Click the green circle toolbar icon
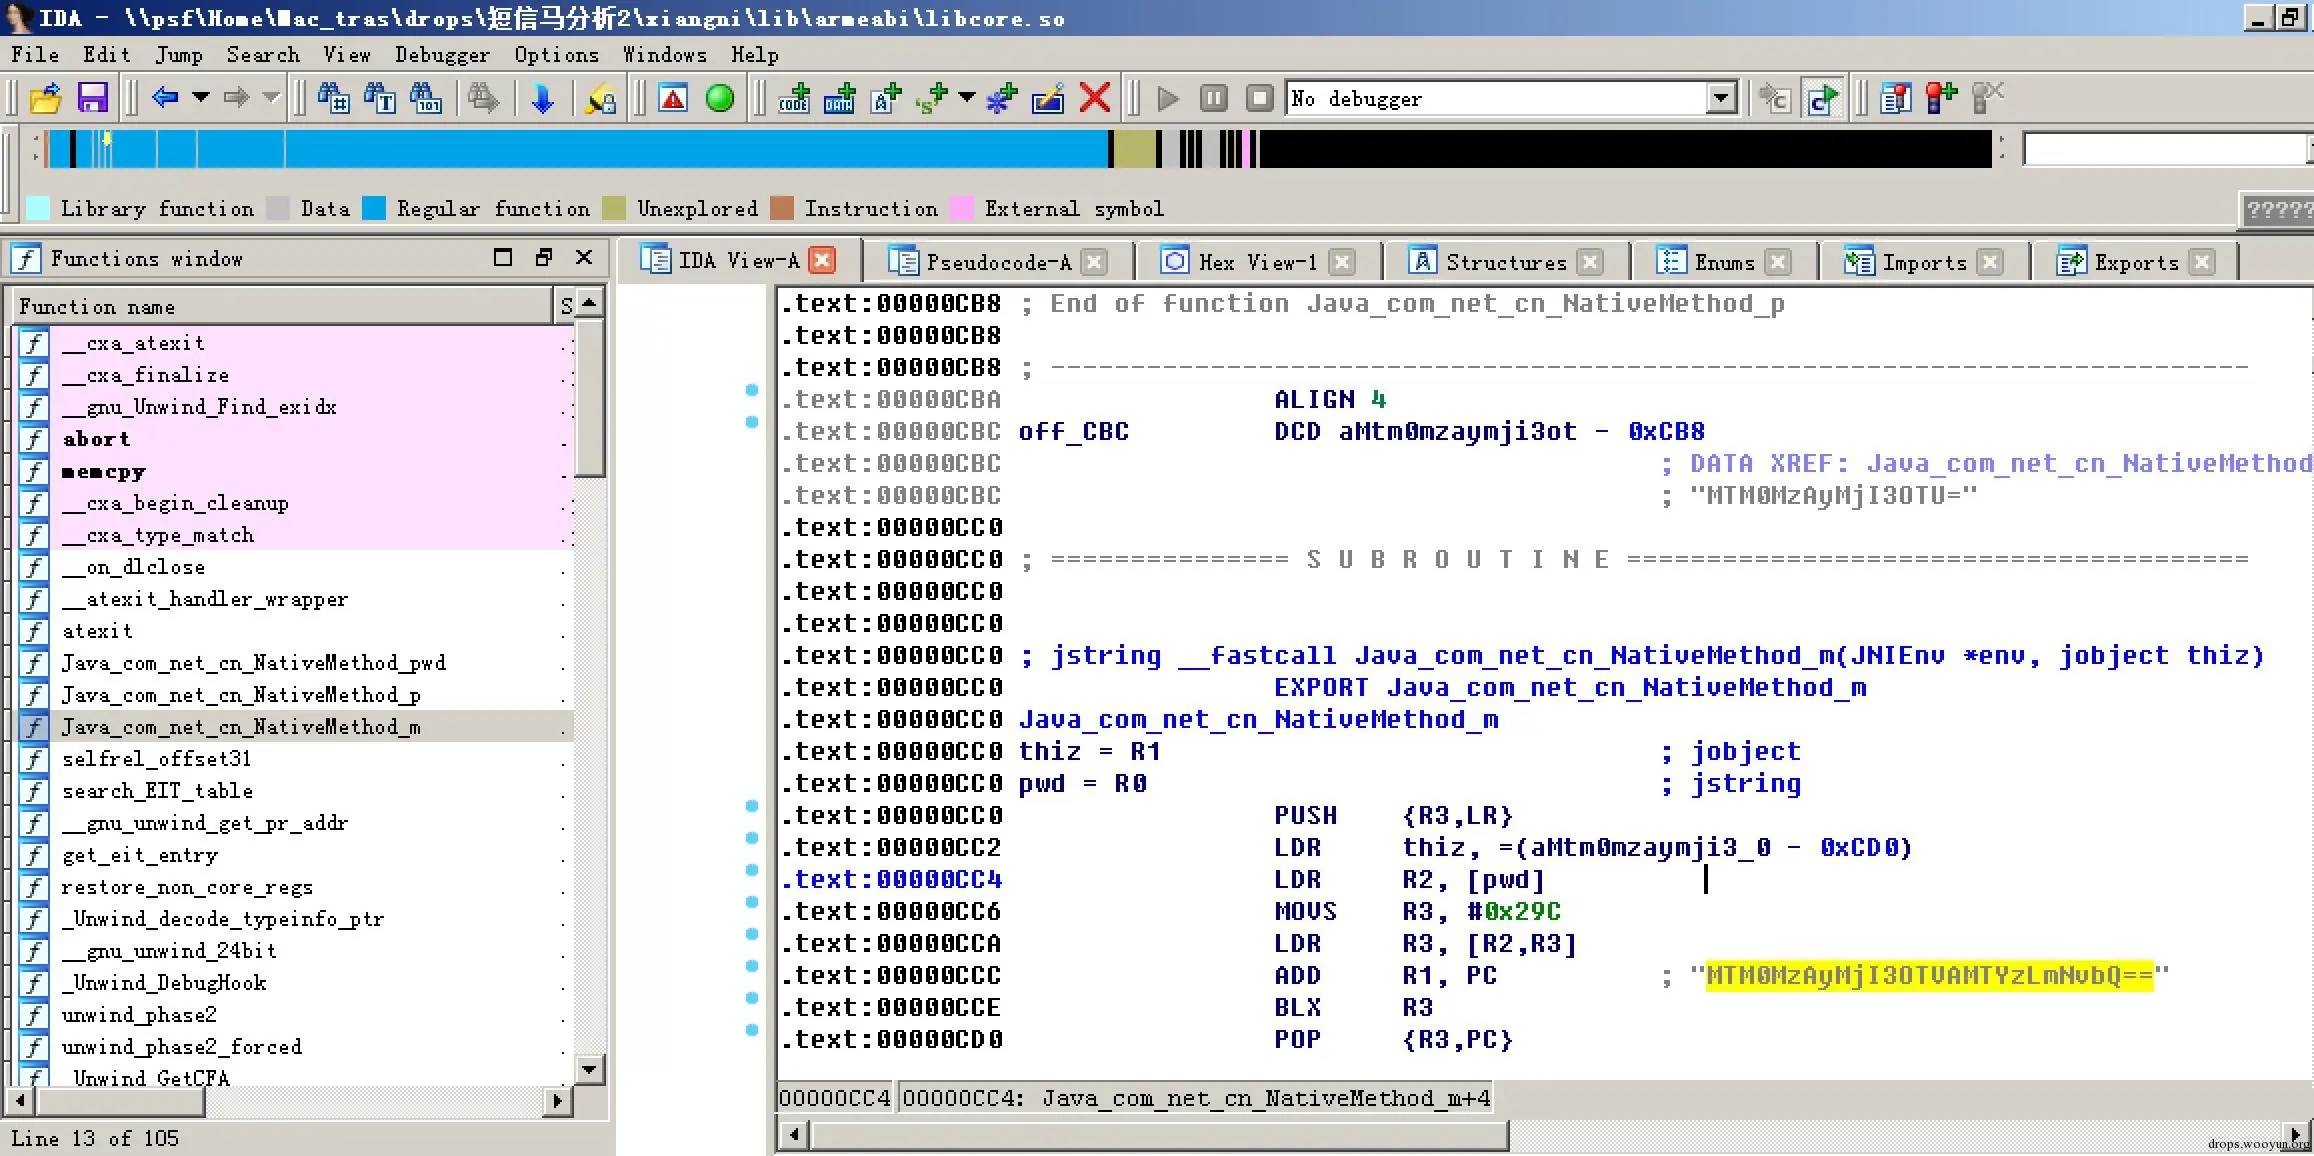Viewport: 2314px width, 1156px height. click(719, 98)
